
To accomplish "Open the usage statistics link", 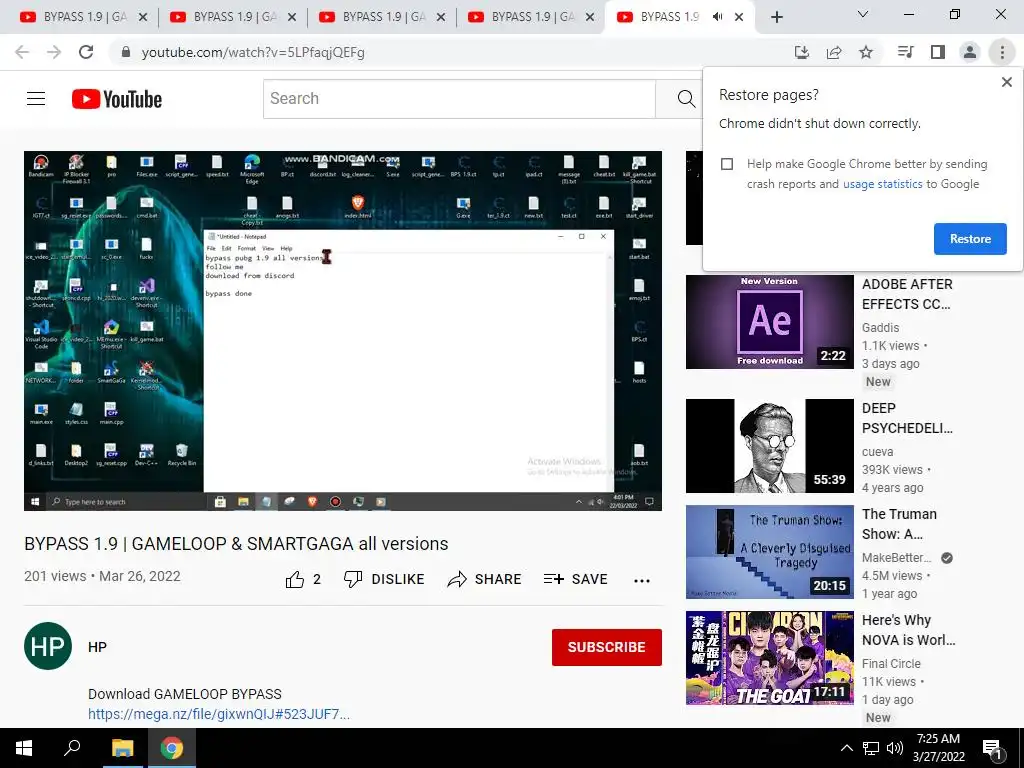I will tap(882, 184).
